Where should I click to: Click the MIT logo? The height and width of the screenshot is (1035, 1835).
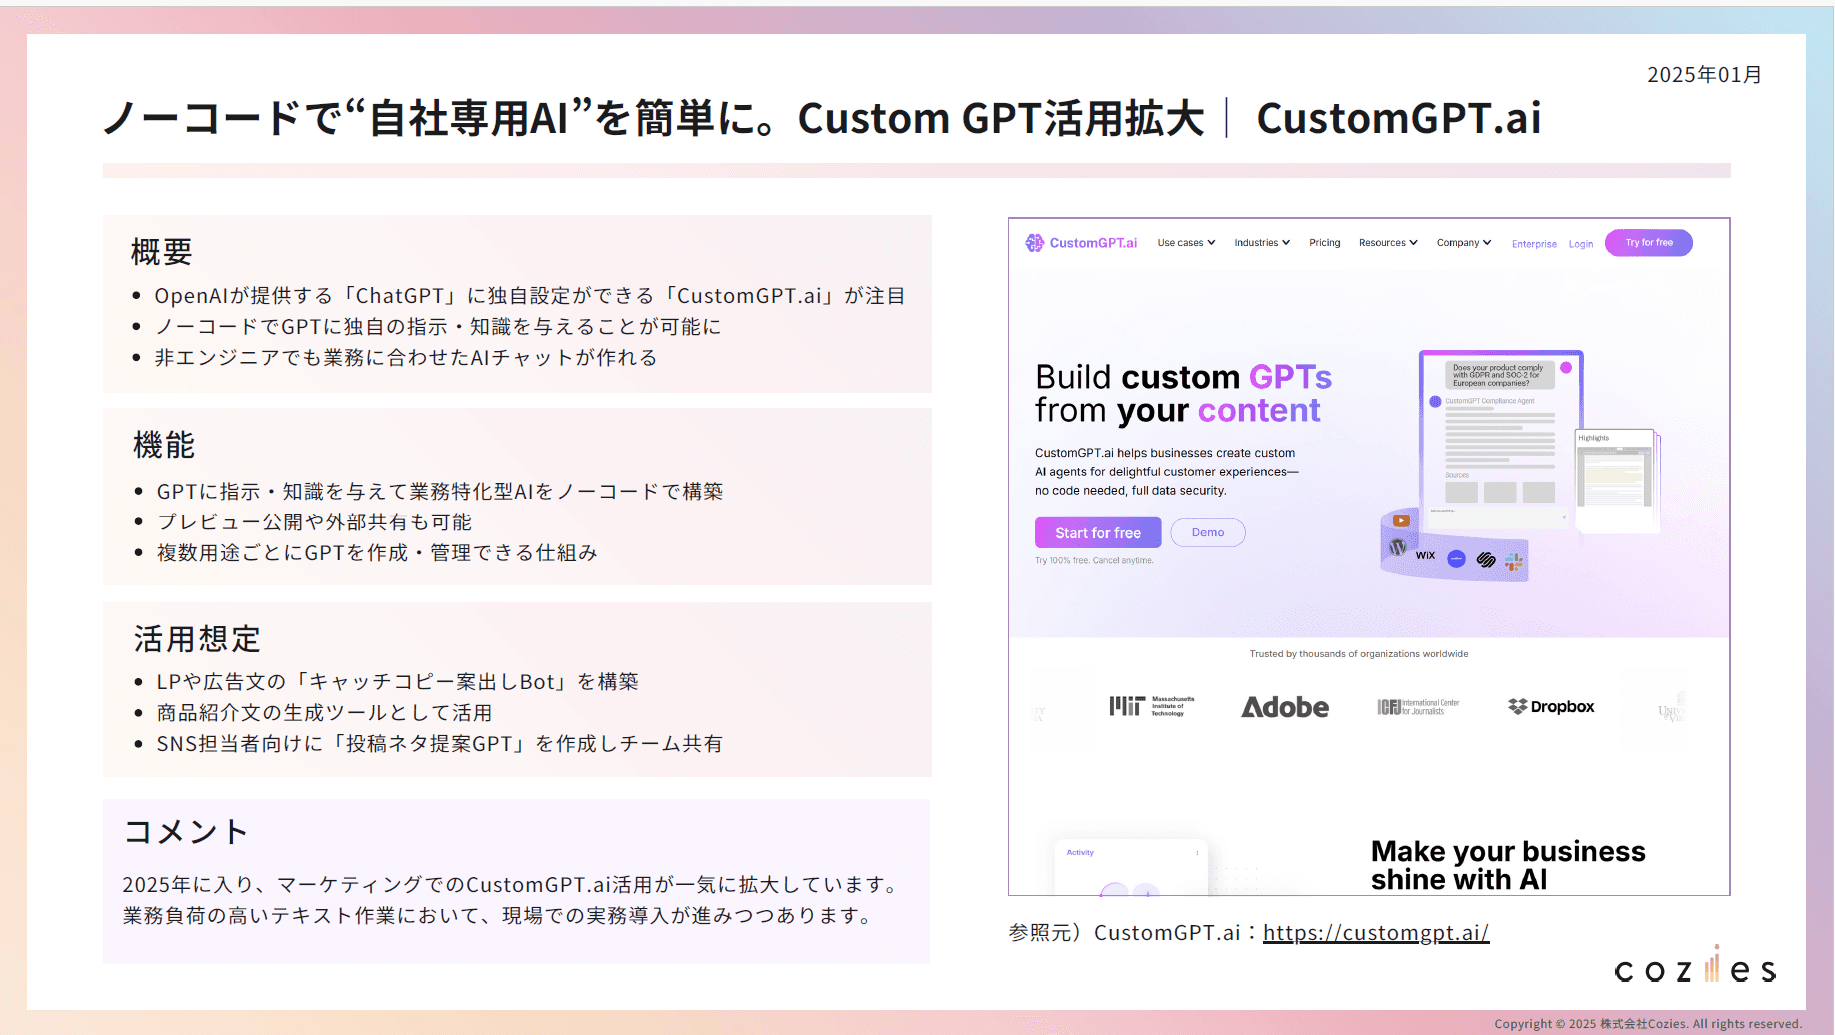coord(1151,706)
